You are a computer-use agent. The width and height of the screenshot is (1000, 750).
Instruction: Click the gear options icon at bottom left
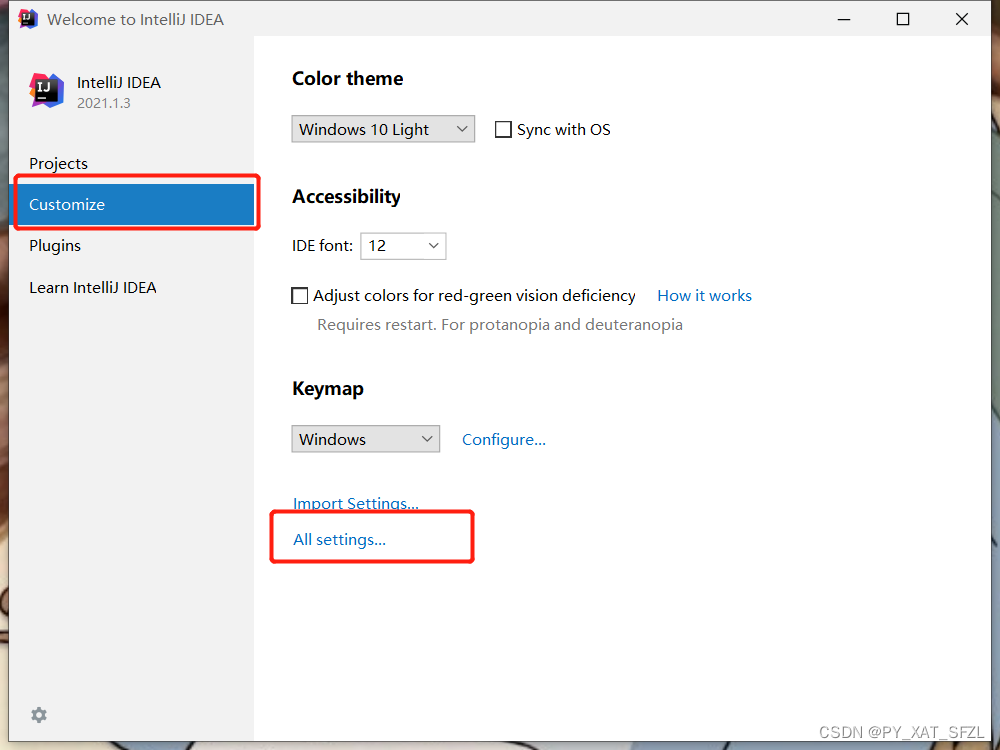coord(39,715)
